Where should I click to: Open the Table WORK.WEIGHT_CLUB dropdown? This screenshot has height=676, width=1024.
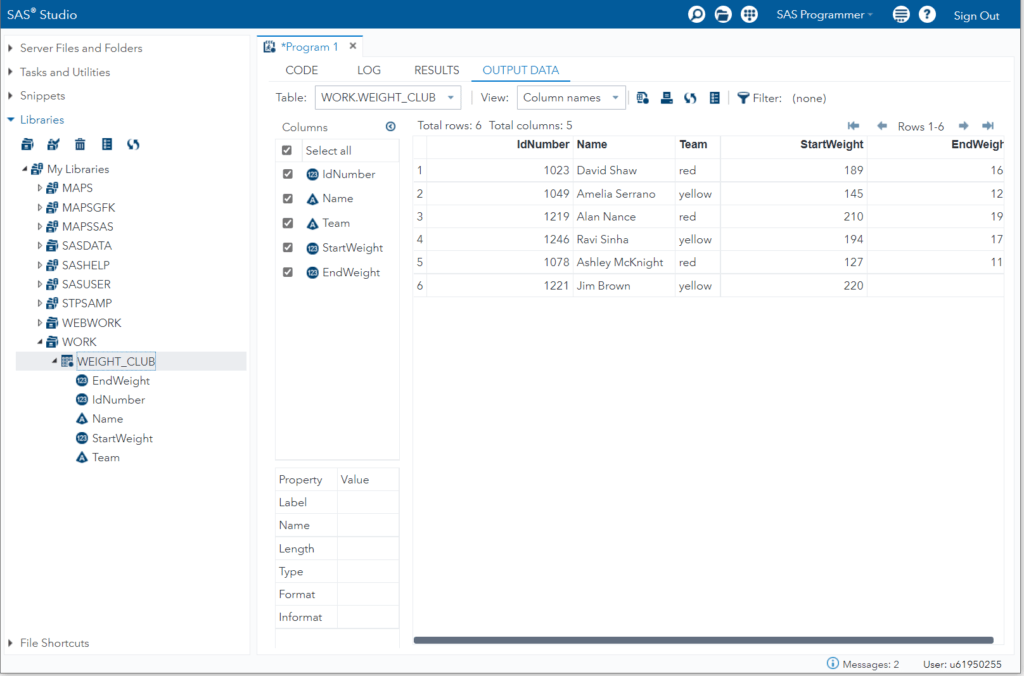pos(388,97)
